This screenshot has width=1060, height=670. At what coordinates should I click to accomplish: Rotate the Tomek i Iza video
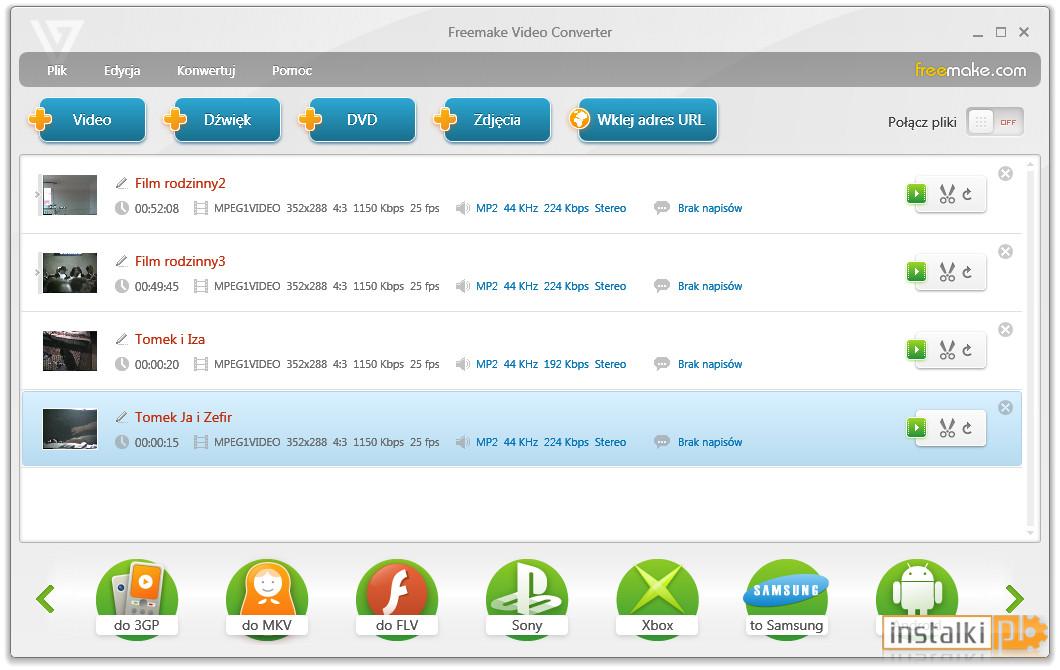[967, 350]
